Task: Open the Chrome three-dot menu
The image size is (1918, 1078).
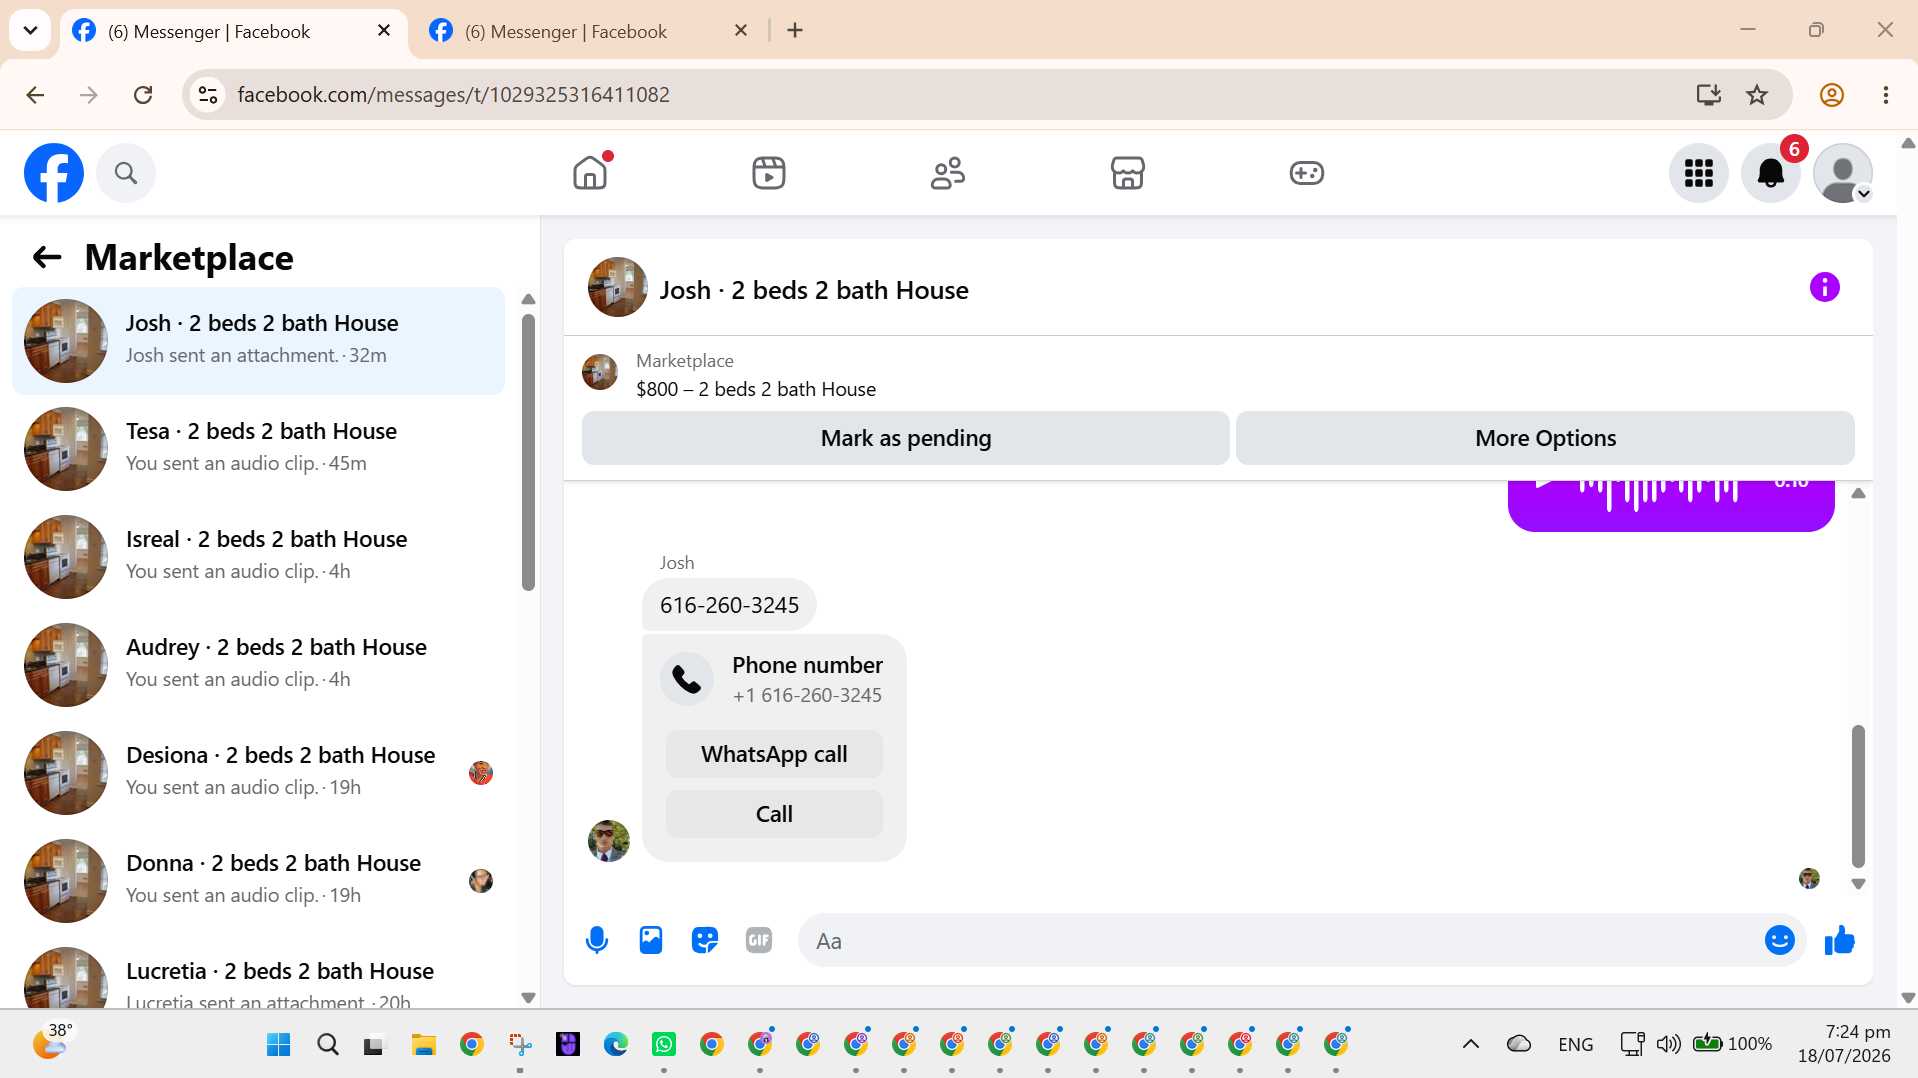Action: [x=1886, y=95]
